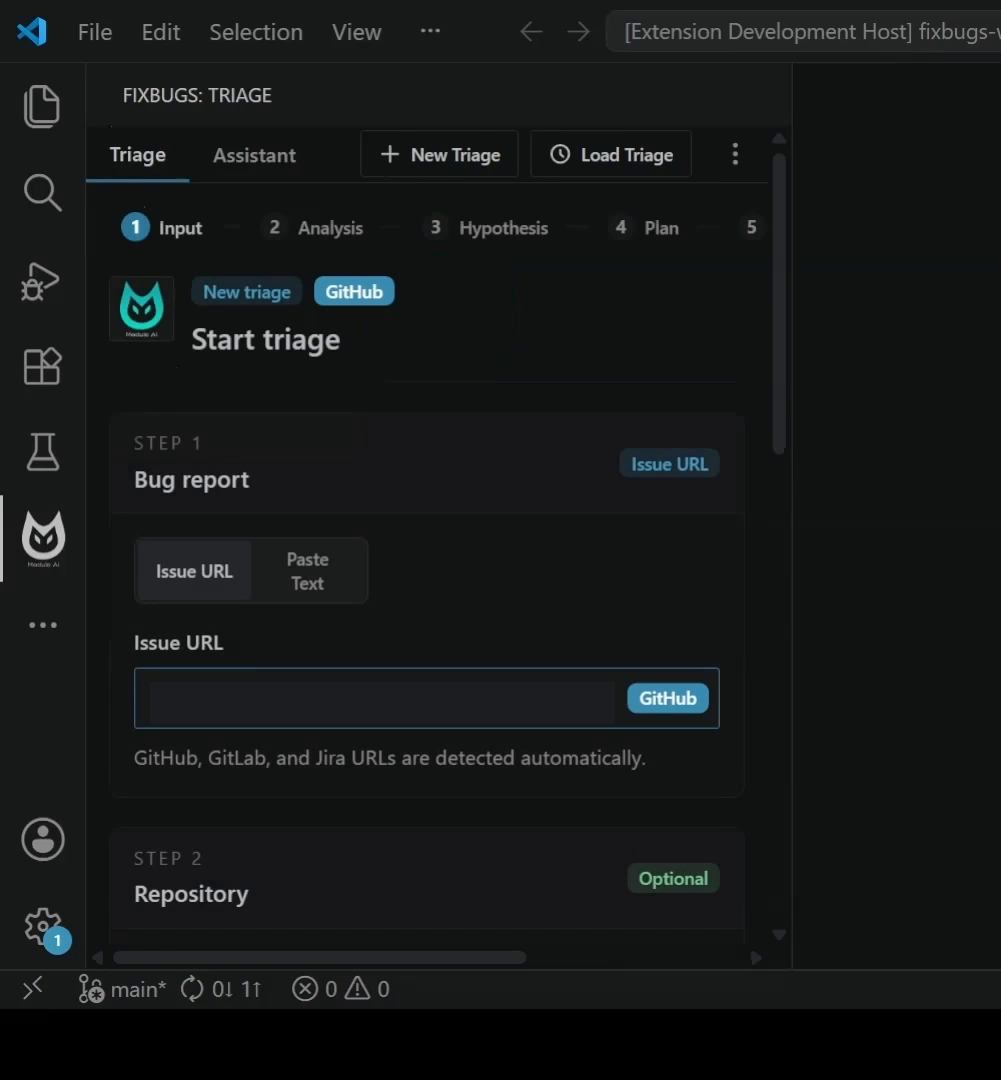Open the Manage gear icon

click(x=43, y=926)
